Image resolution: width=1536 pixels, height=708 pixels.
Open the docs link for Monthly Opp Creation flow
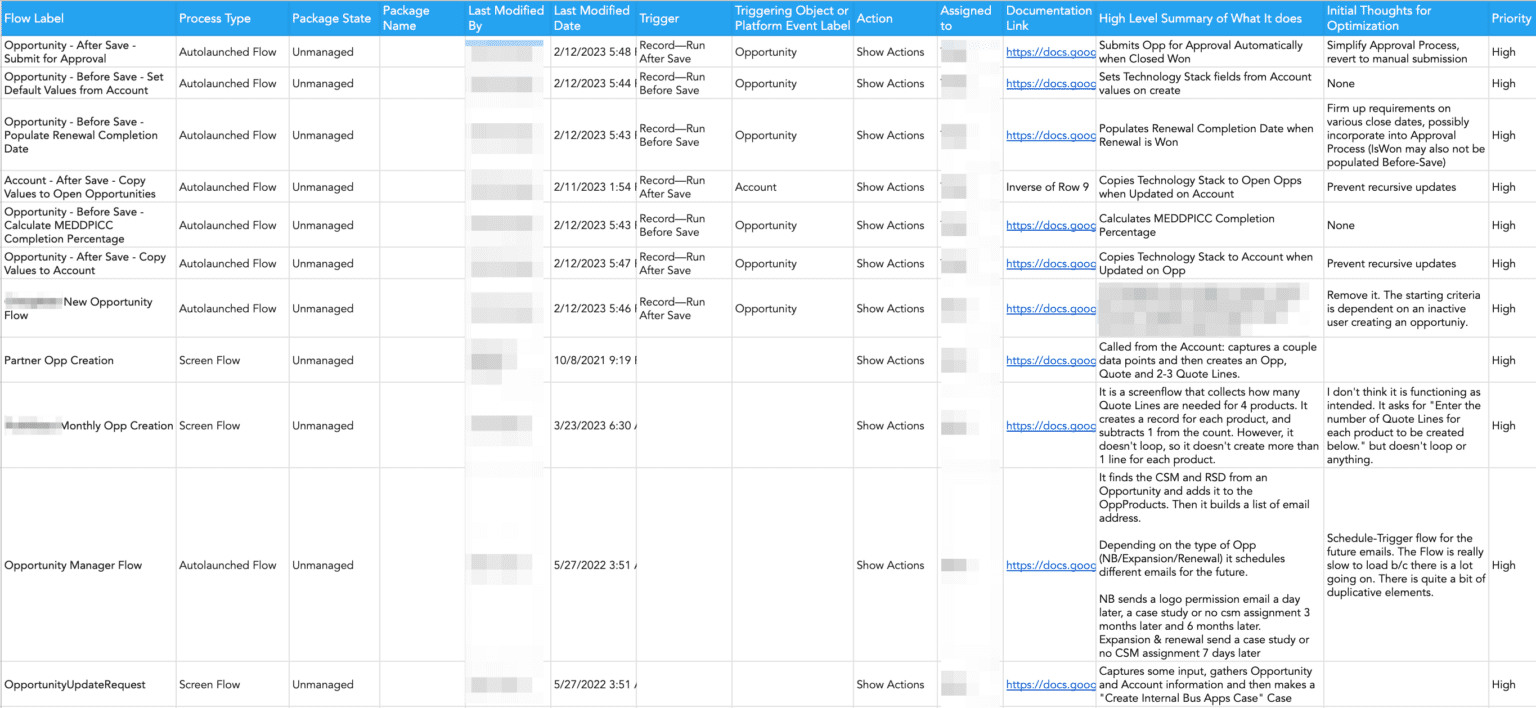click(x=1049, y=425)
